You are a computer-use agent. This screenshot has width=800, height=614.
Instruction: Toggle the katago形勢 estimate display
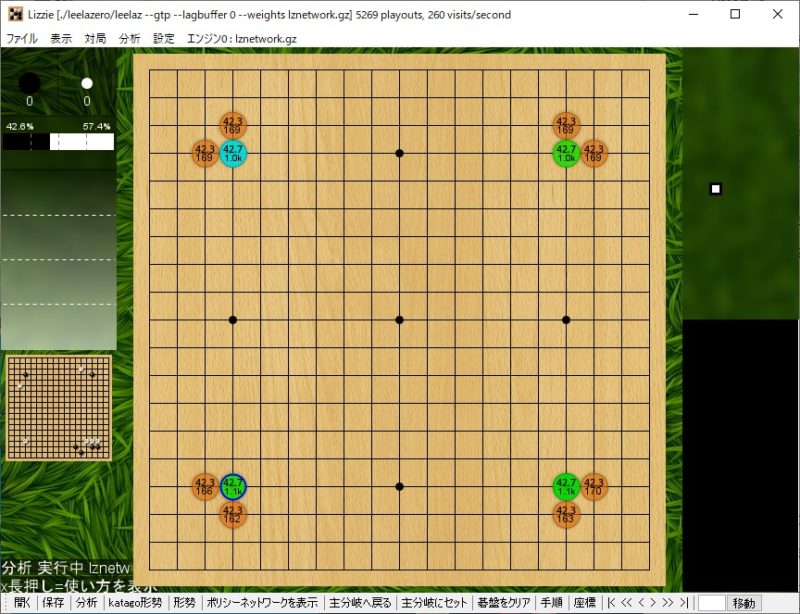click(135, 603)
